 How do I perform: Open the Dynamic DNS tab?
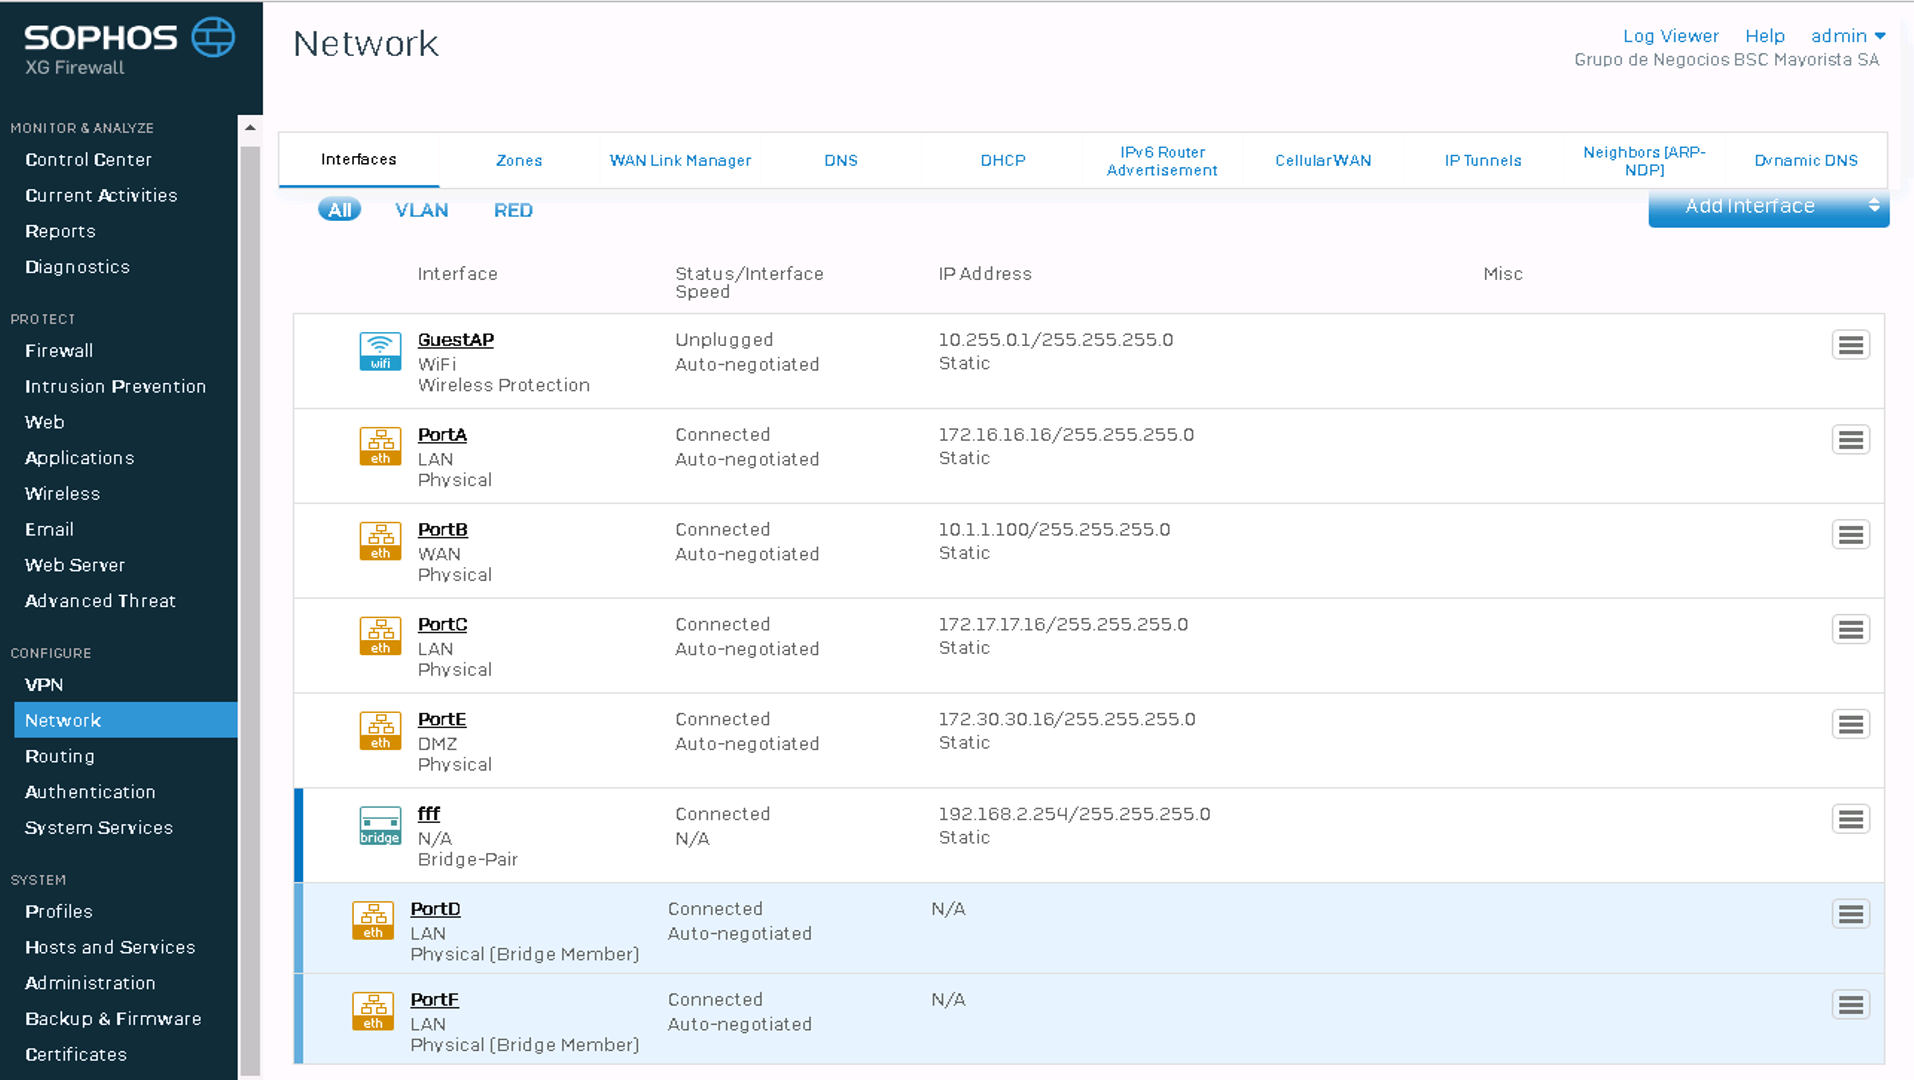1806,161
